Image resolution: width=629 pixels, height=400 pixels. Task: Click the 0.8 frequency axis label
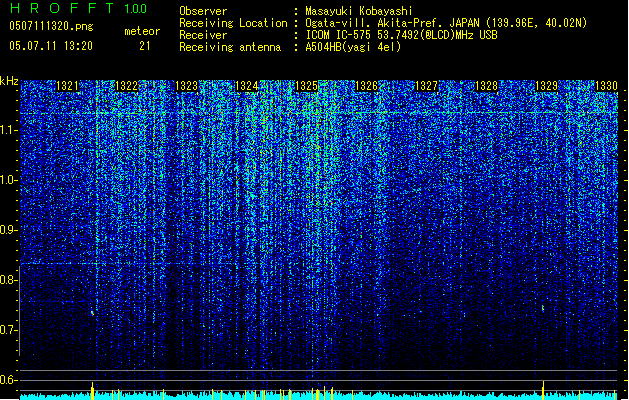coord(8,280)
